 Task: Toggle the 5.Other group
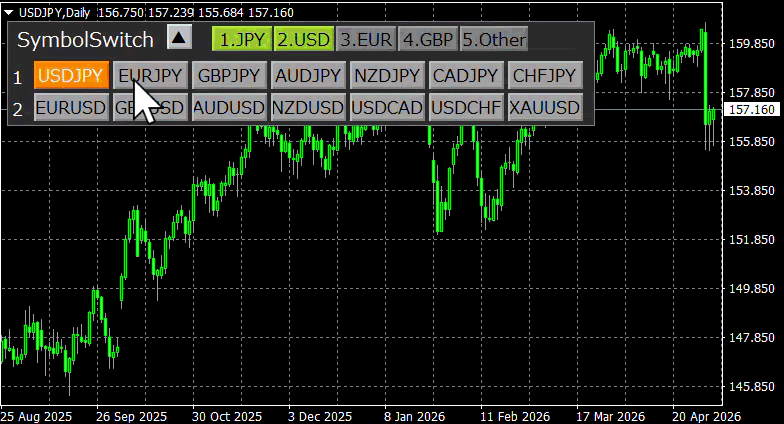(494, 40)
